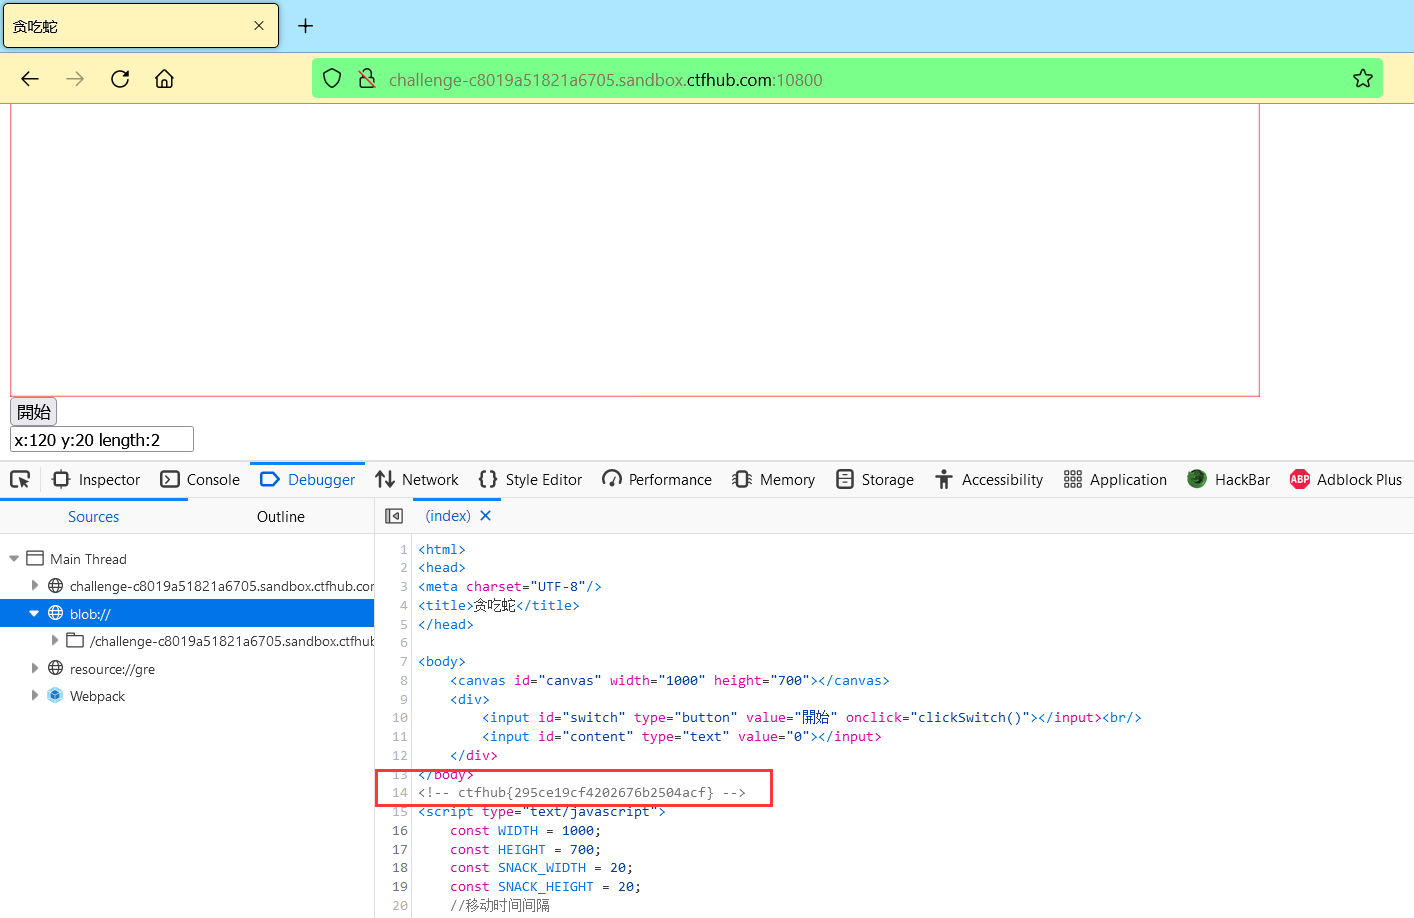Select the Debugger tab
The height and width of the screenshot is (918, 1414).
[308, 480]
